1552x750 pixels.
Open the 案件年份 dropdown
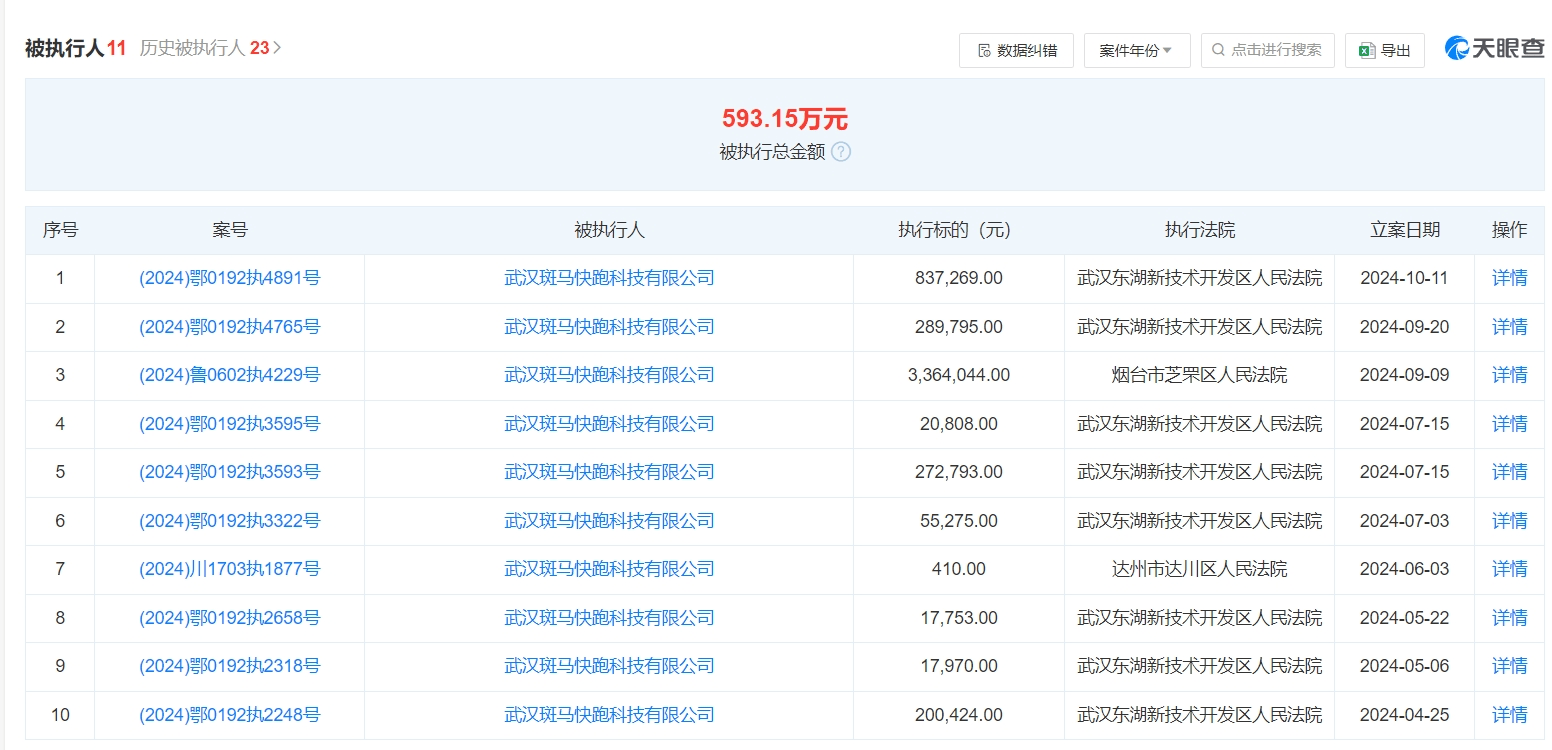click(x=1136, y=50)
